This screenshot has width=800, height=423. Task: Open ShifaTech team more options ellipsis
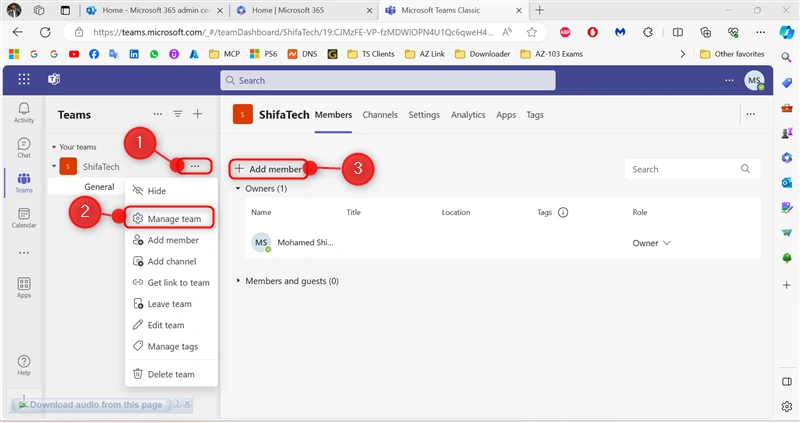[x=194, y=166]
